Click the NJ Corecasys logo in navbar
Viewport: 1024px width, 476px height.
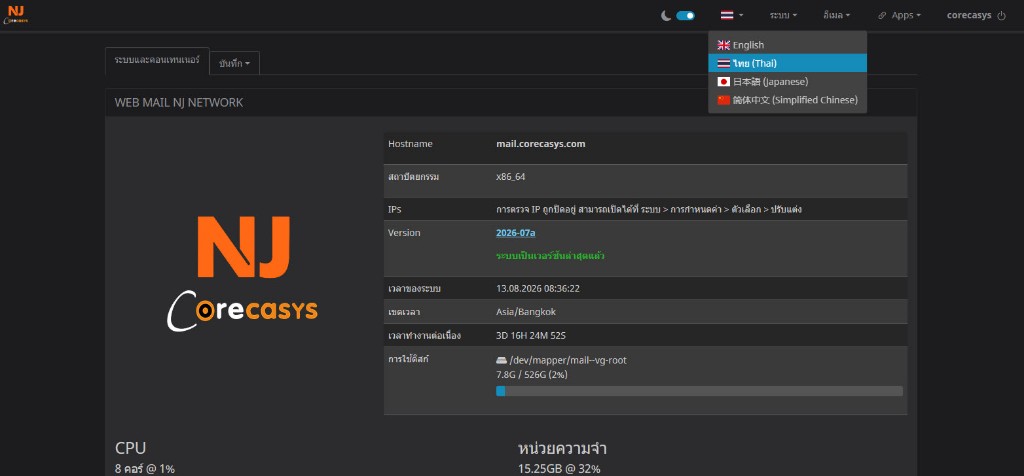[x=16, y=14]
